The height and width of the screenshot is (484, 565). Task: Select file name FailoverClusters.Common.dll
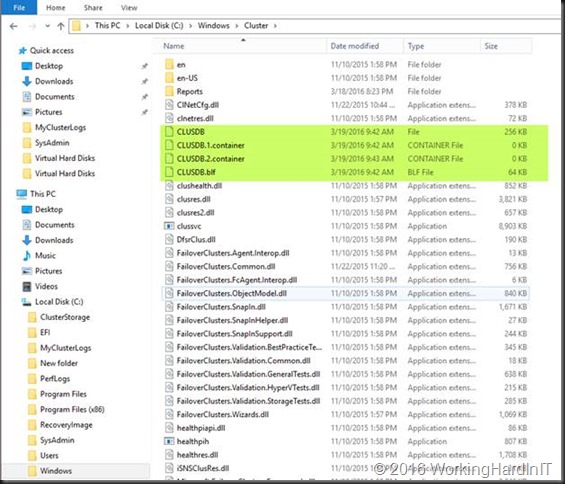pyautogui.click(x=226, y=267)
